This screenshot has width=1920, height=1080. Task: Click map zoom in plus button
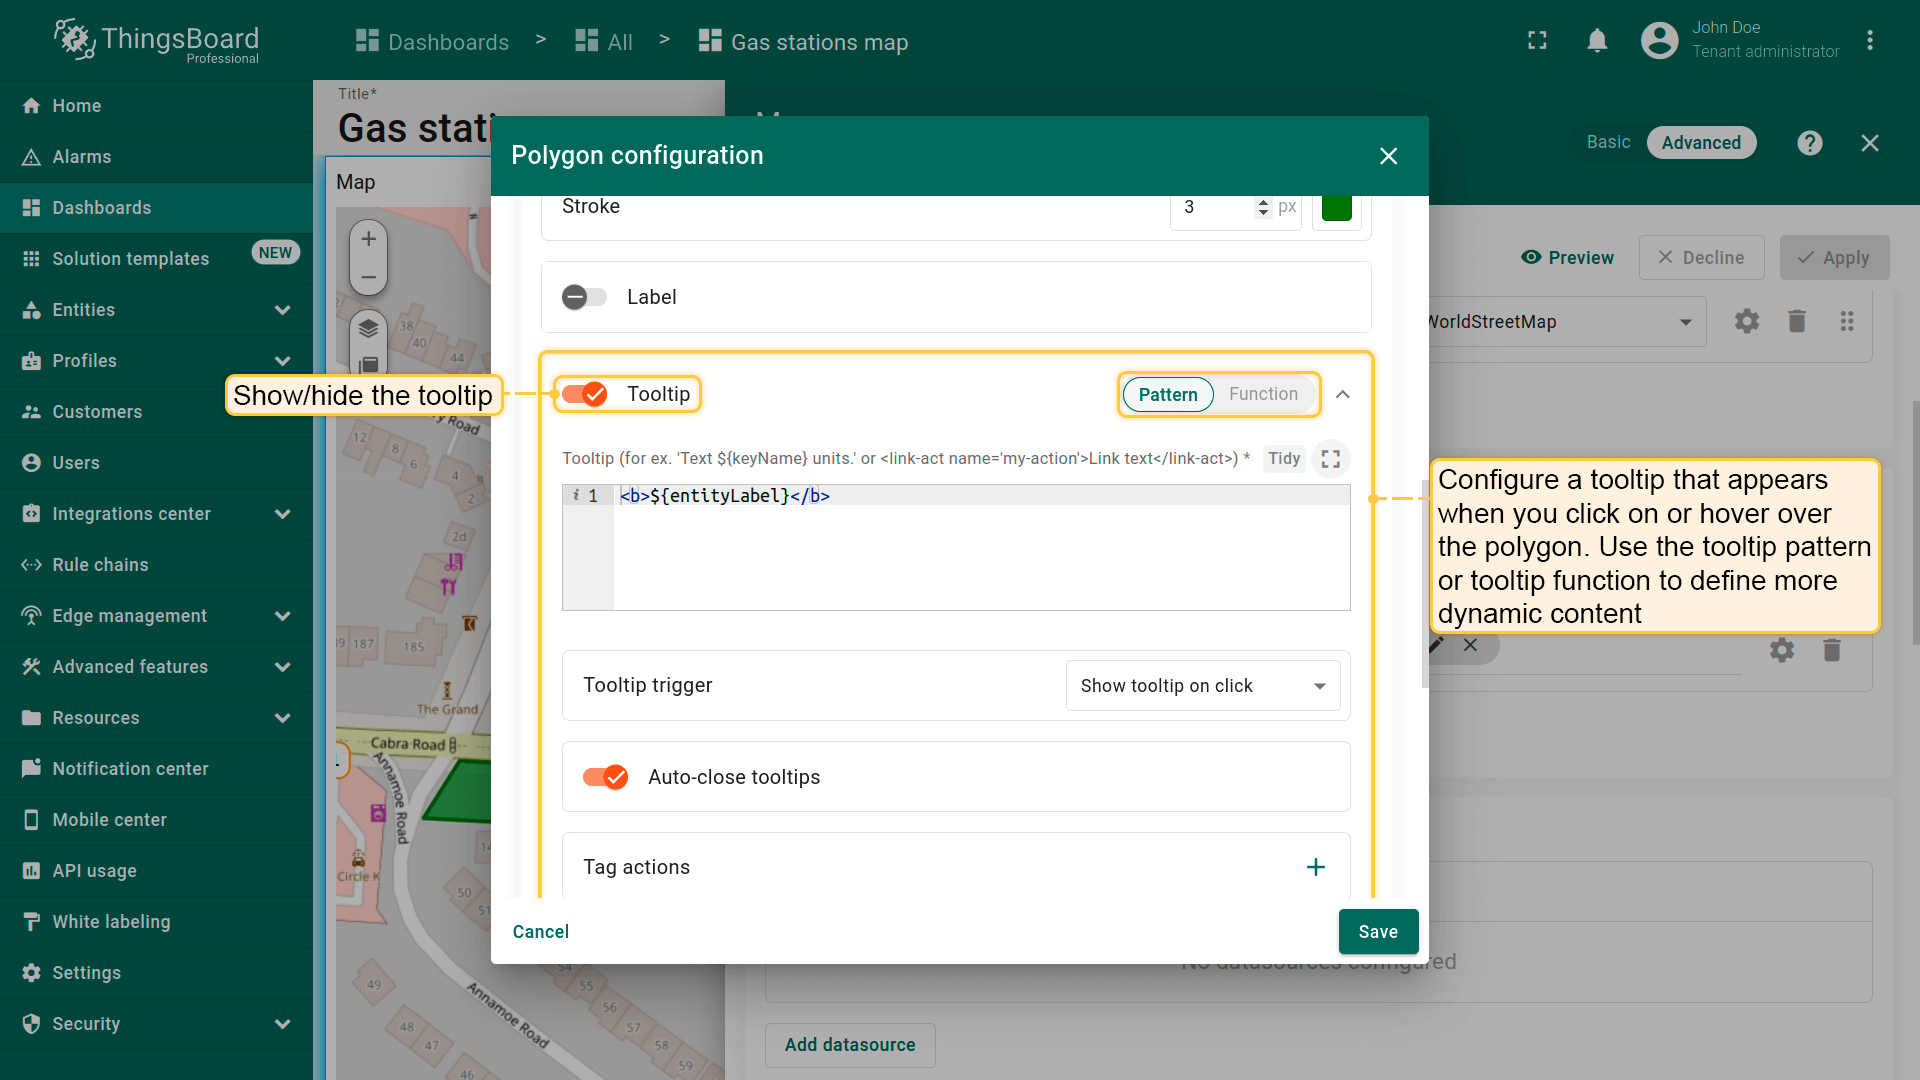[368, 239]
